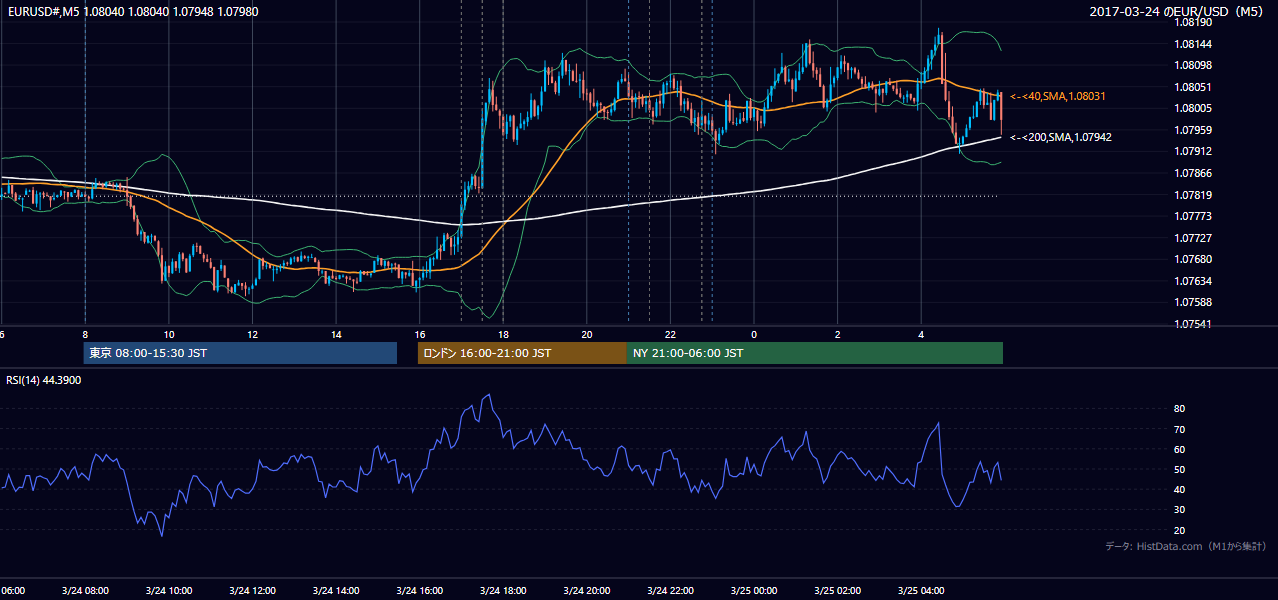Select the NY 21:00-06:00 JST session bar

pyautogui.click(x=815, y=353)
